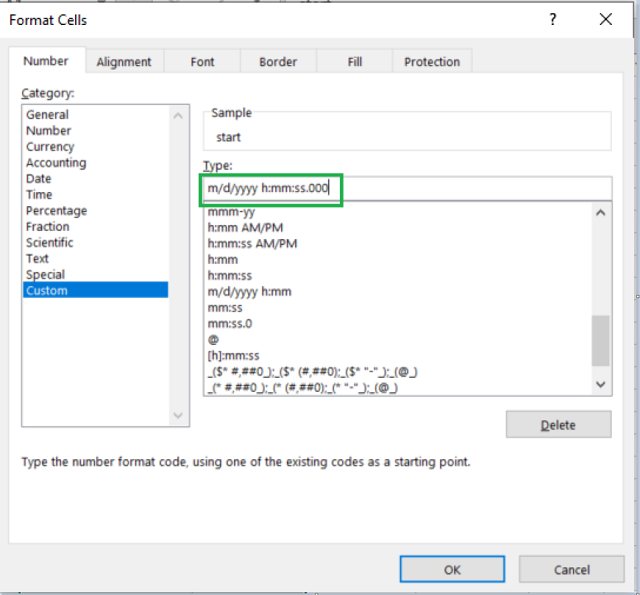Open the Font tab
The height and width of the screenshot is (595, 640).
(202, 62)
